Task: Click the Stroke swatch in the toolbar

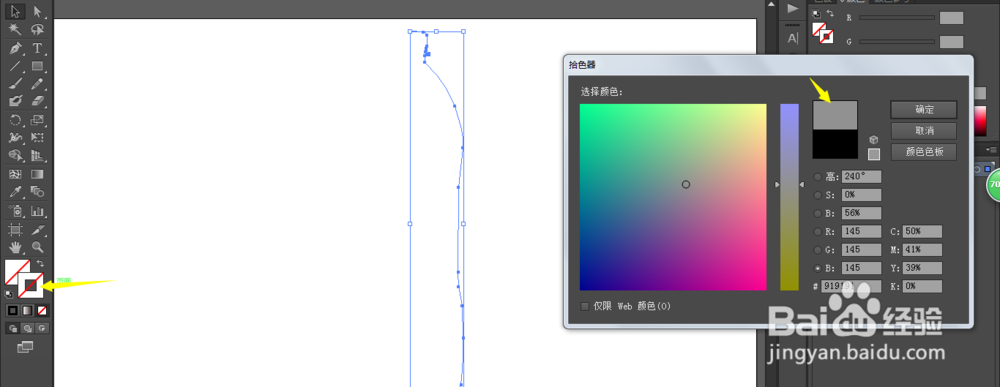Action: [31, 286]
